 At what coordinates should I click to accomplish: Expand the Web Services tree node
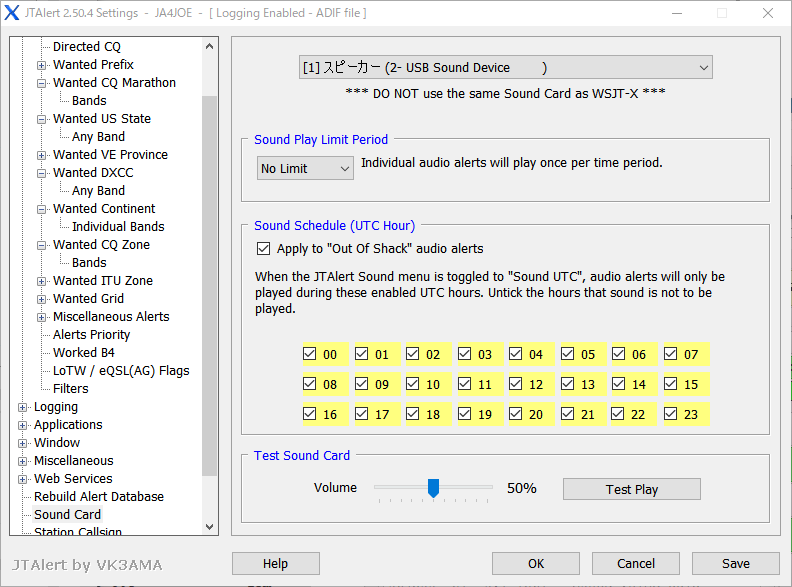tap(22, 479)
